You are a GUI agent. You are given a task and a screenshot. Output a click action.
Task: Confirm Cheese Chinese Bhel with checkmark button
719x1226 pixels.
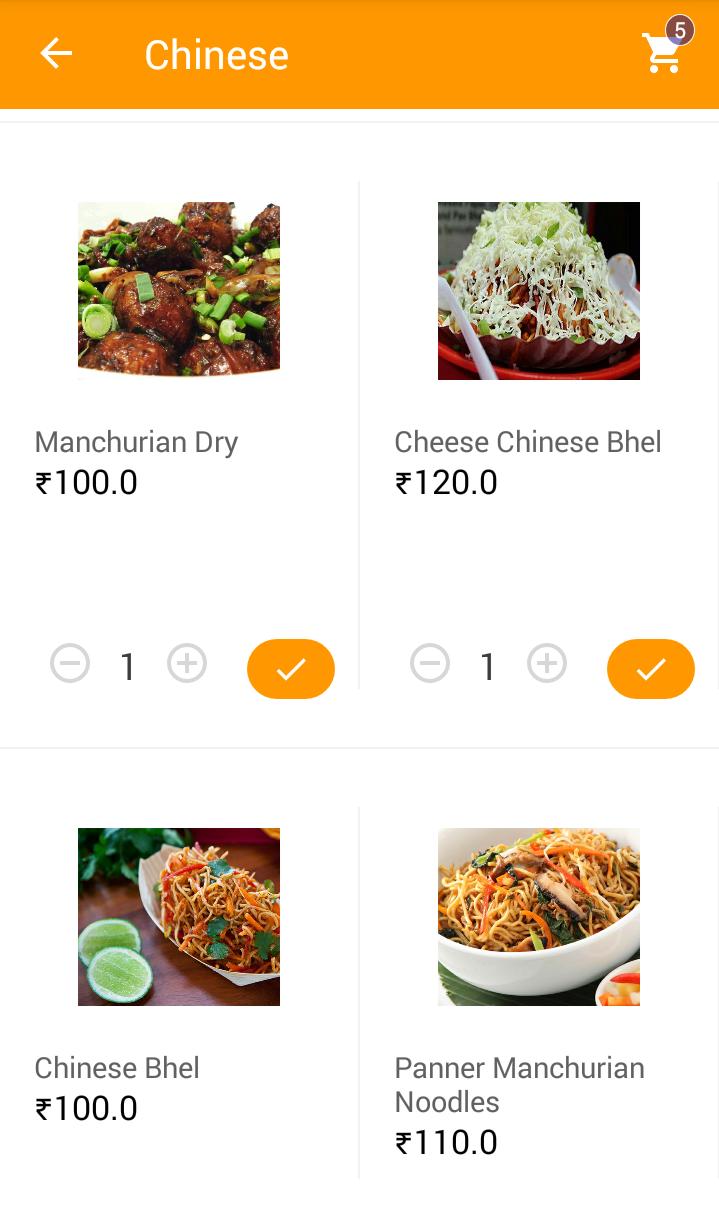click(651, 669)
